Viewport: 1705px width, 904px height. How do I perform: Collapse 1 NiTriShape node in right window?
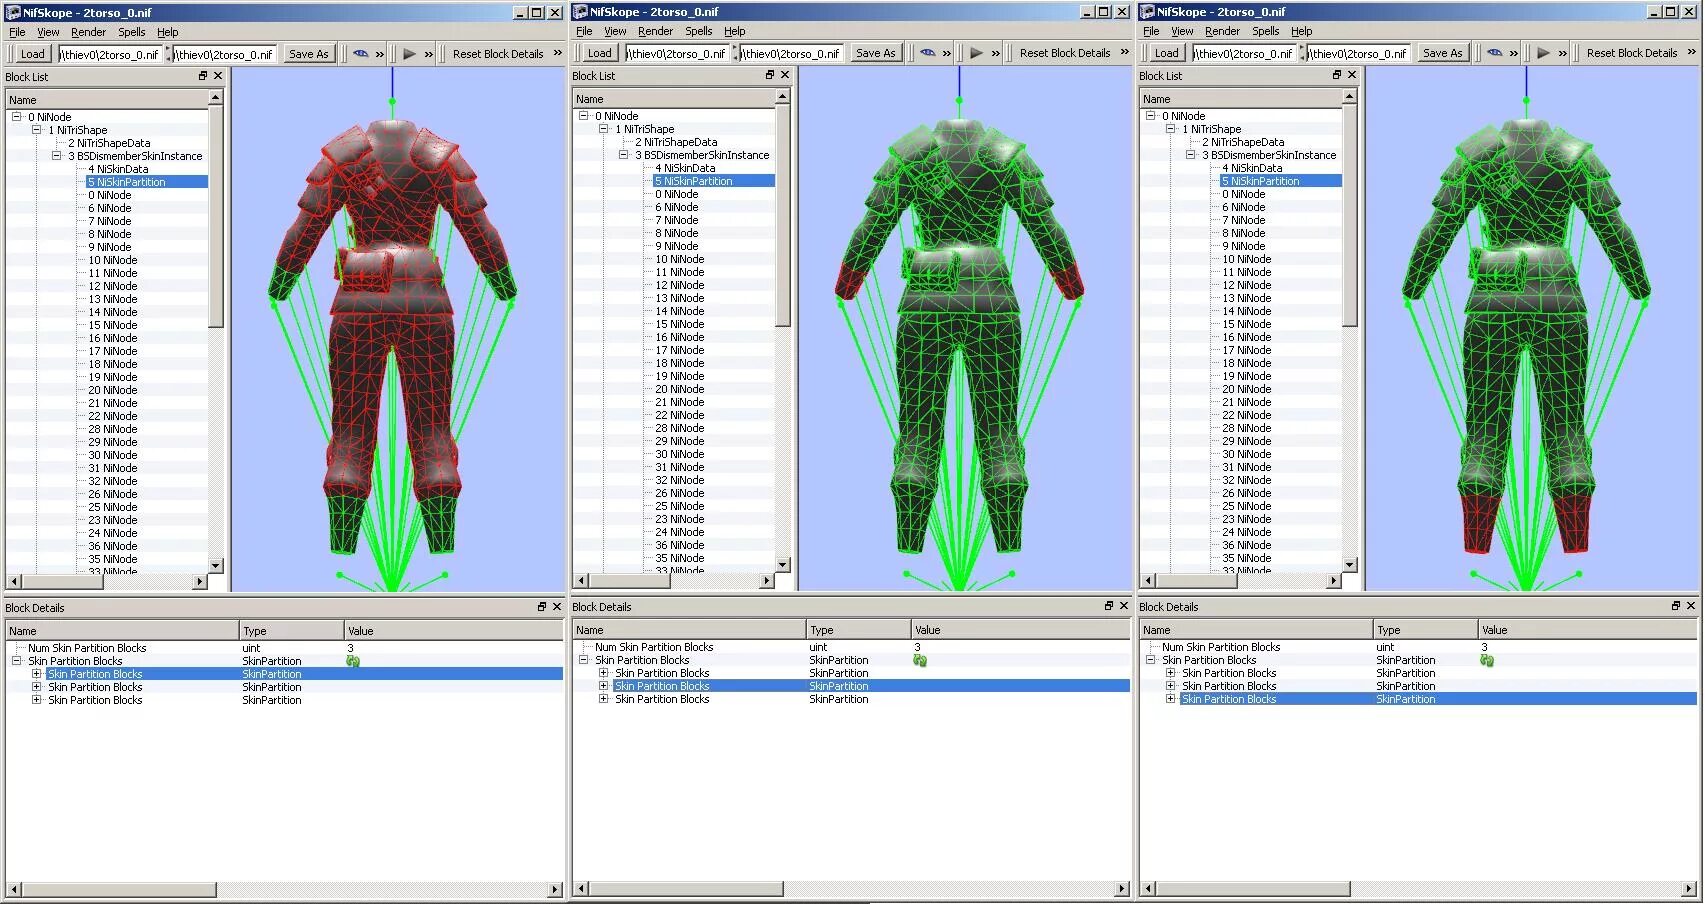tap(1171, 129)
